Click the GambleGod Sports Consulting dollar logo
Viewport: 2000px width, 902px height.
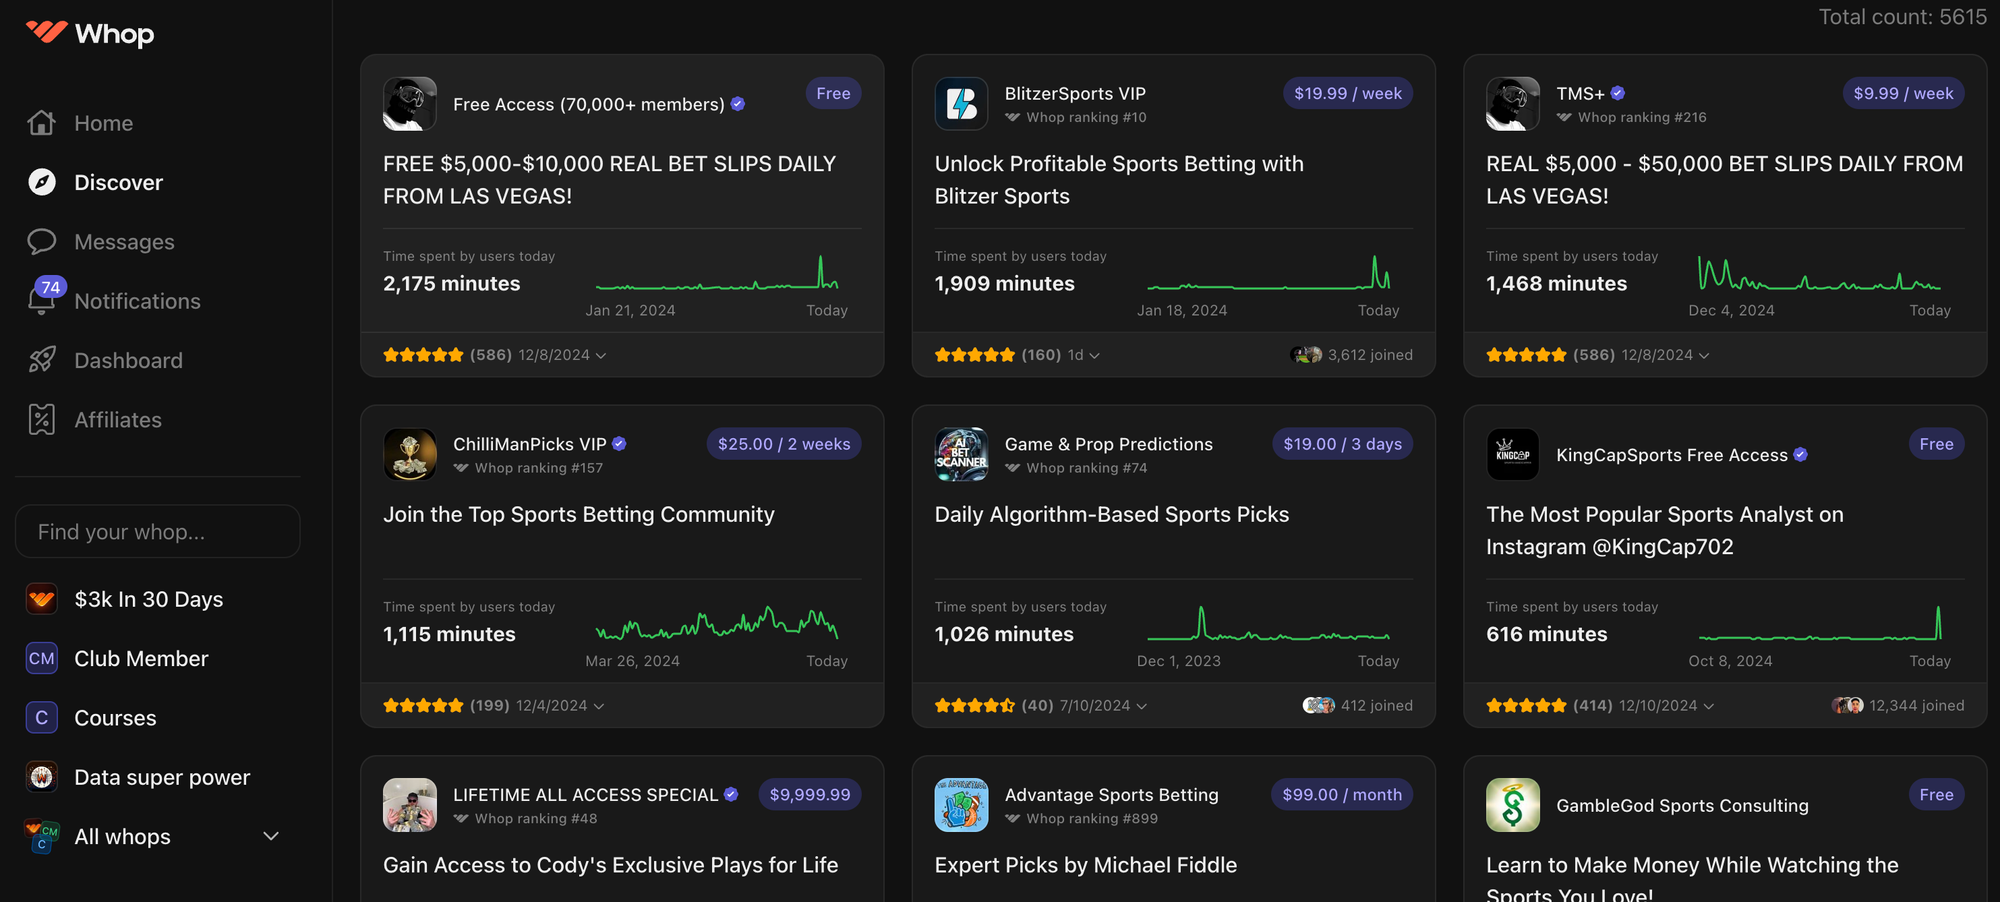click(x=1513, y=805)
